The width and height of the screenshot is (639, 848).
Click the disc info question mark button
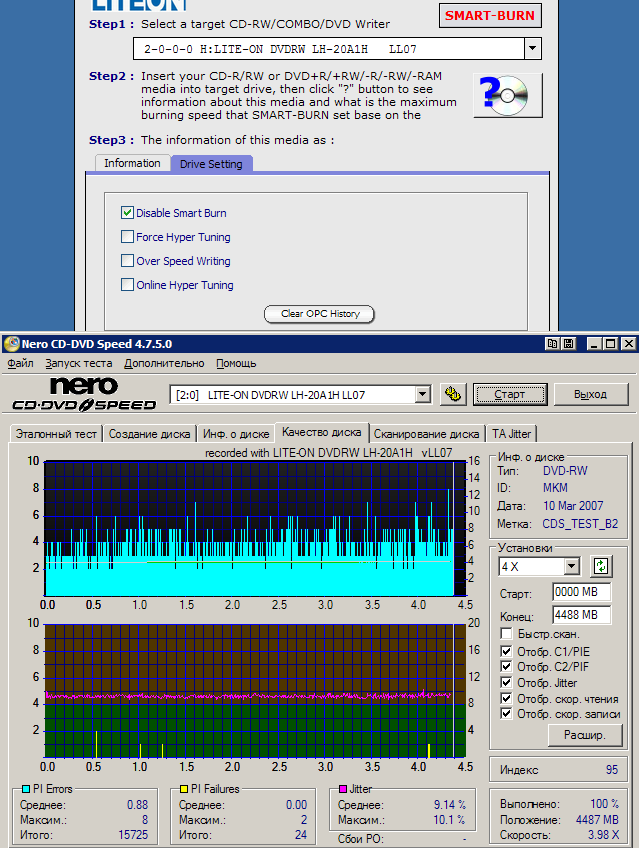pos(501,95)
